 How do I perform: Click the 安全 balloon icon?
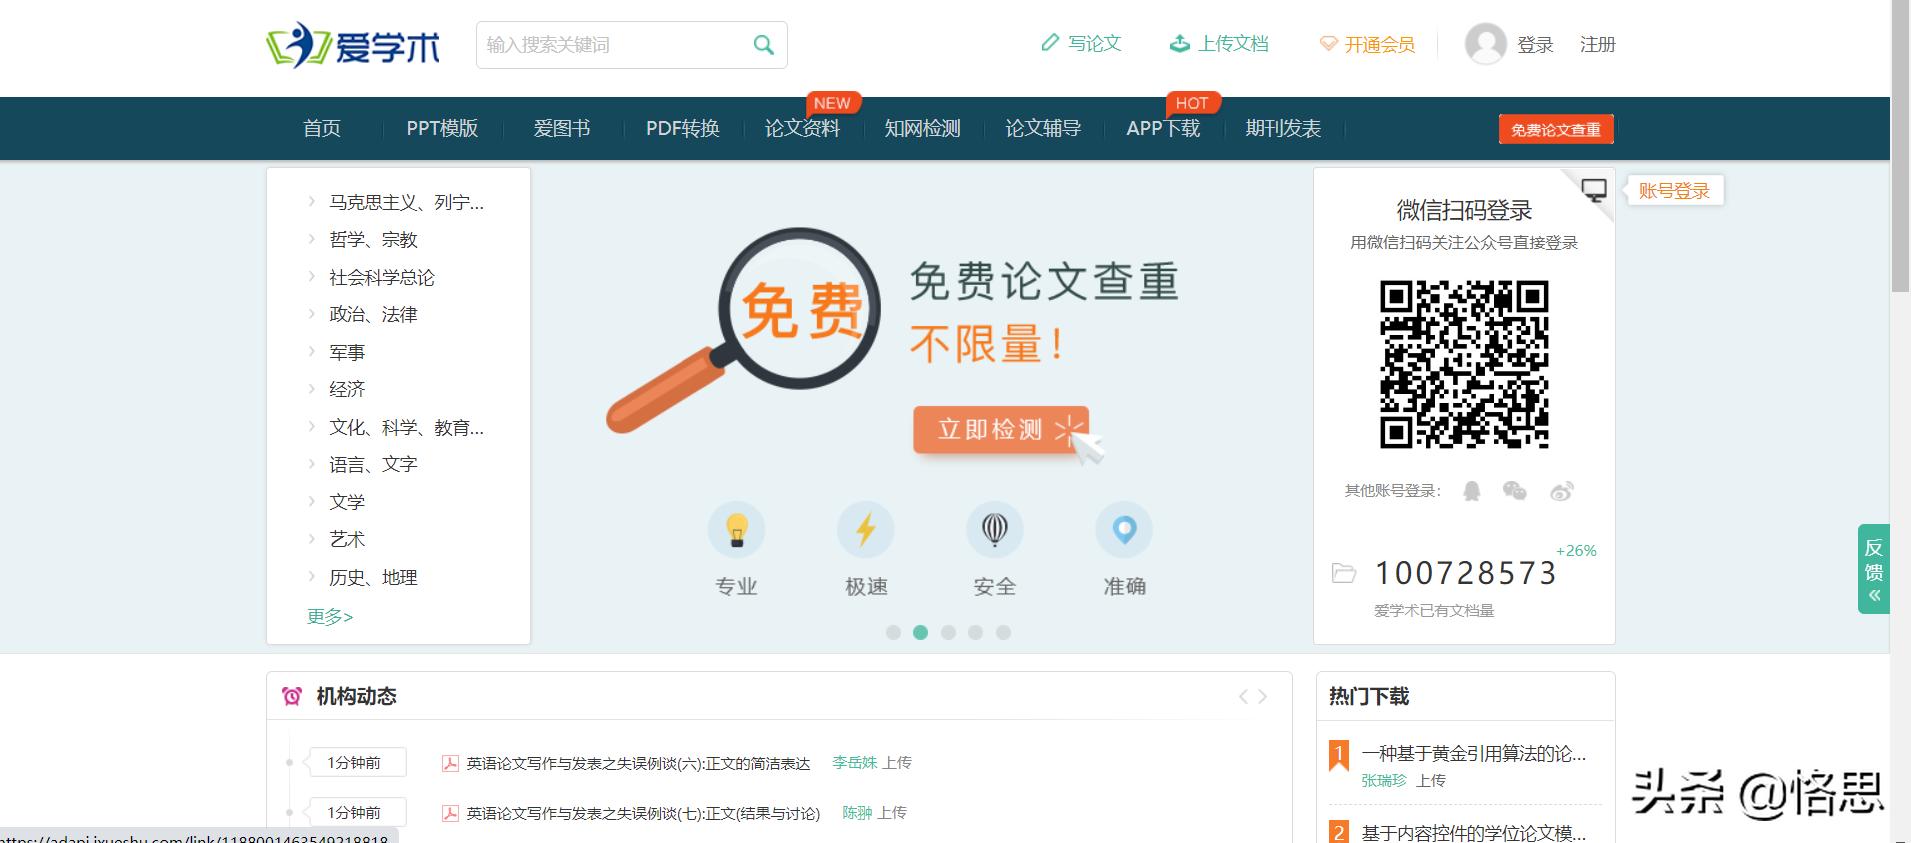click(995, 529)
